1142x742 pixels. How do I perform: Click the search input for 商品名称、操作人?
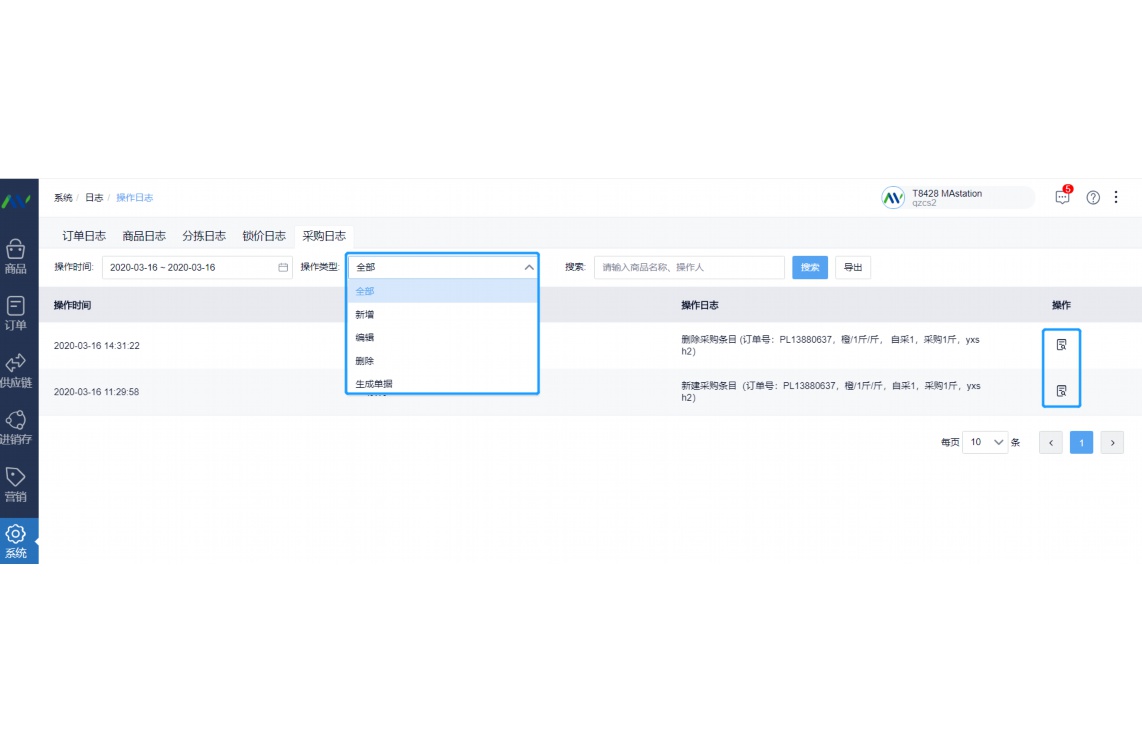tap(689, 267)
